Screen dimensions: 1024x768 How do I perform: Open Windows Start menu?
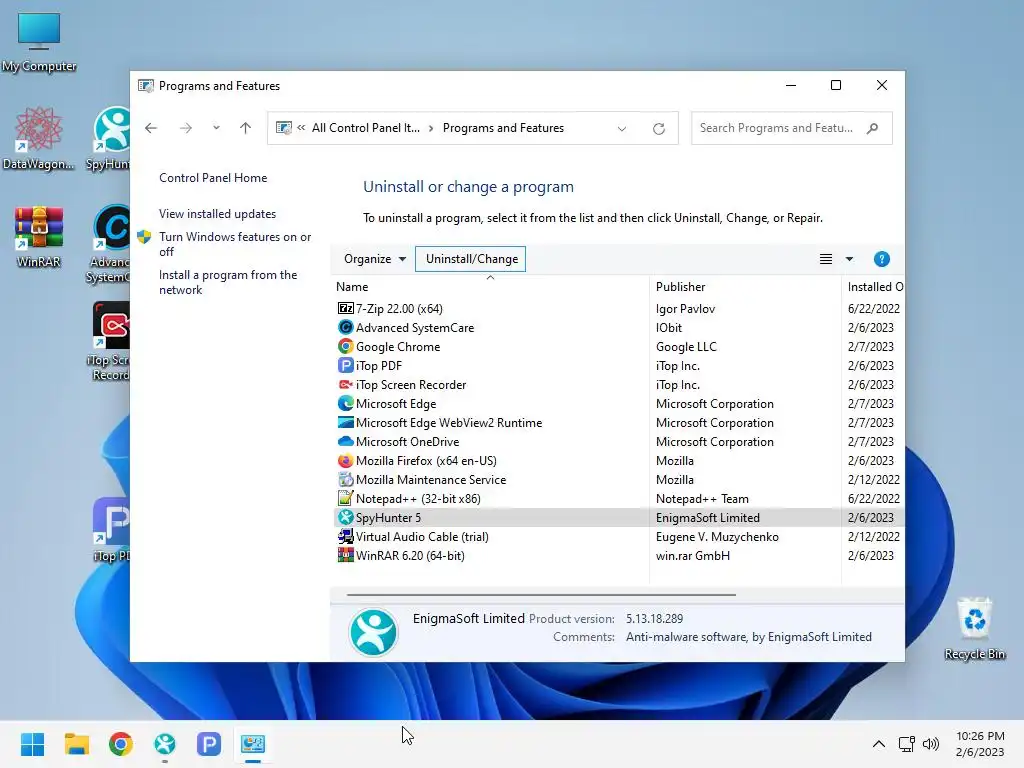pos(33,744)
